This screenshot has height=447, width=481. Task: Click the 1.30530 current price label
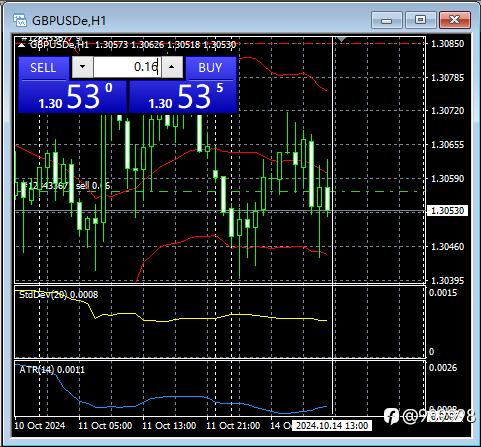click(447, 211)
